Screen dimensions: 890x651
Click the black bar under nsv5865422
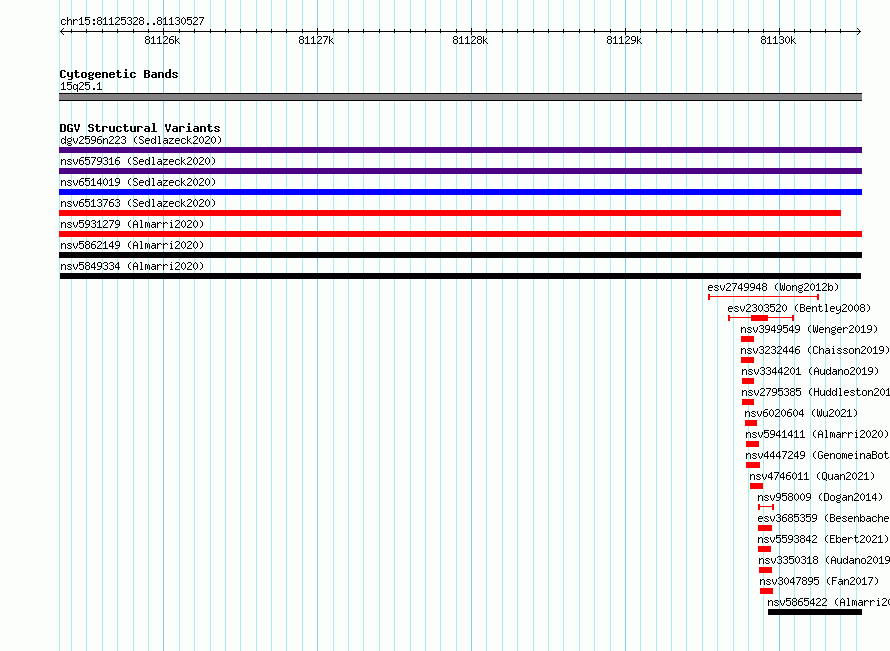pos(815,612)
